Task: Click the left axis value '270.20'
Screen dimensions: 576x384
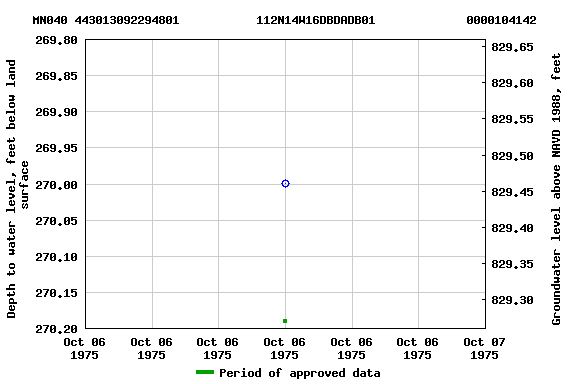Action: 57,329
